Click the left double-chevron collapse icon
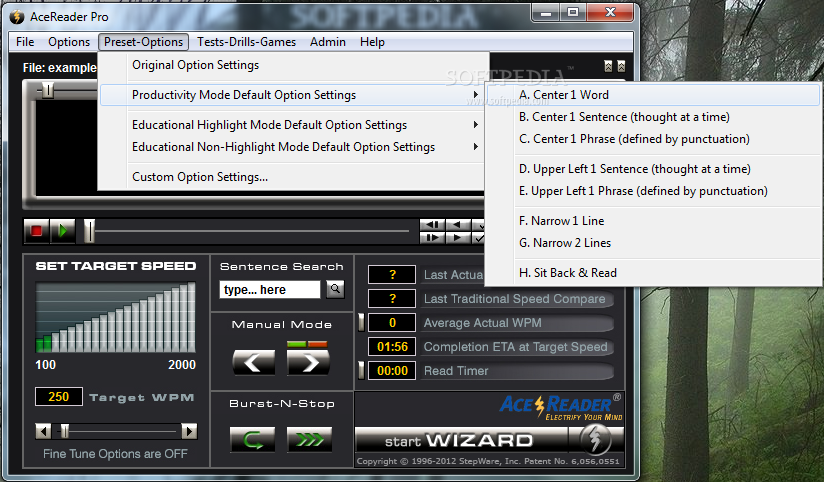Viewport: 824px width, 482px height. tap(608, 66)
